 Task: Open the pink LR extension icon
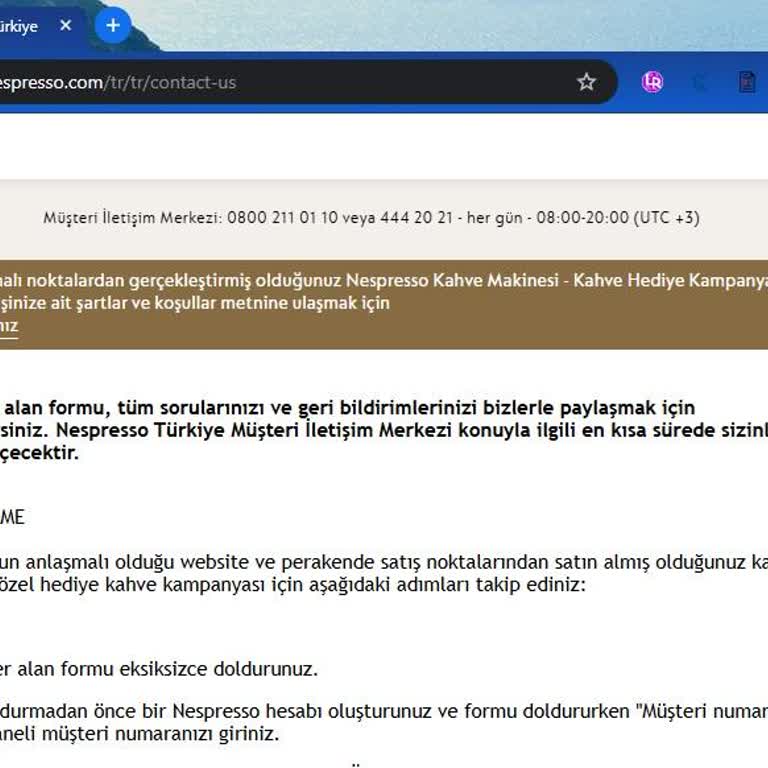point(652,82)
